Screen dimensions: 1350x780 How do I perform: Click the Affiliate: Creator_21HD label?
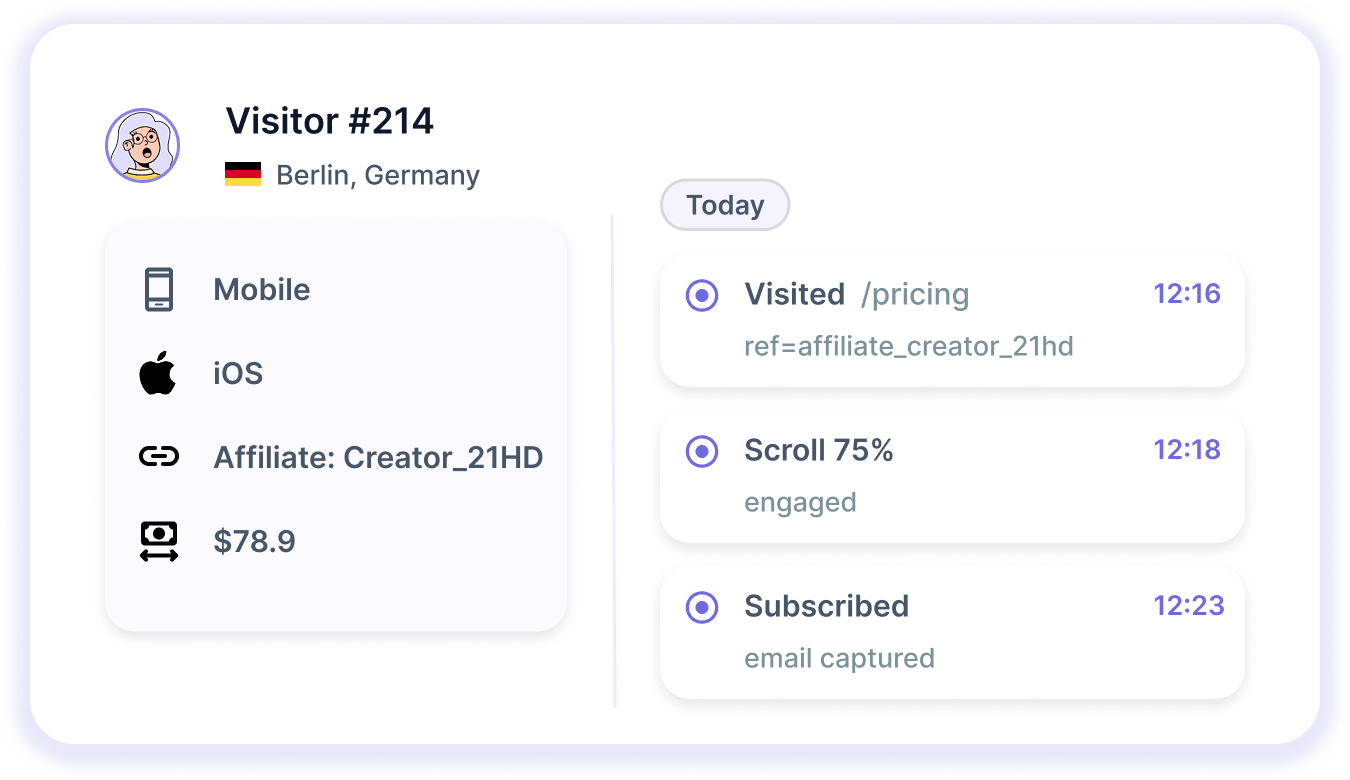pos(378,458)
